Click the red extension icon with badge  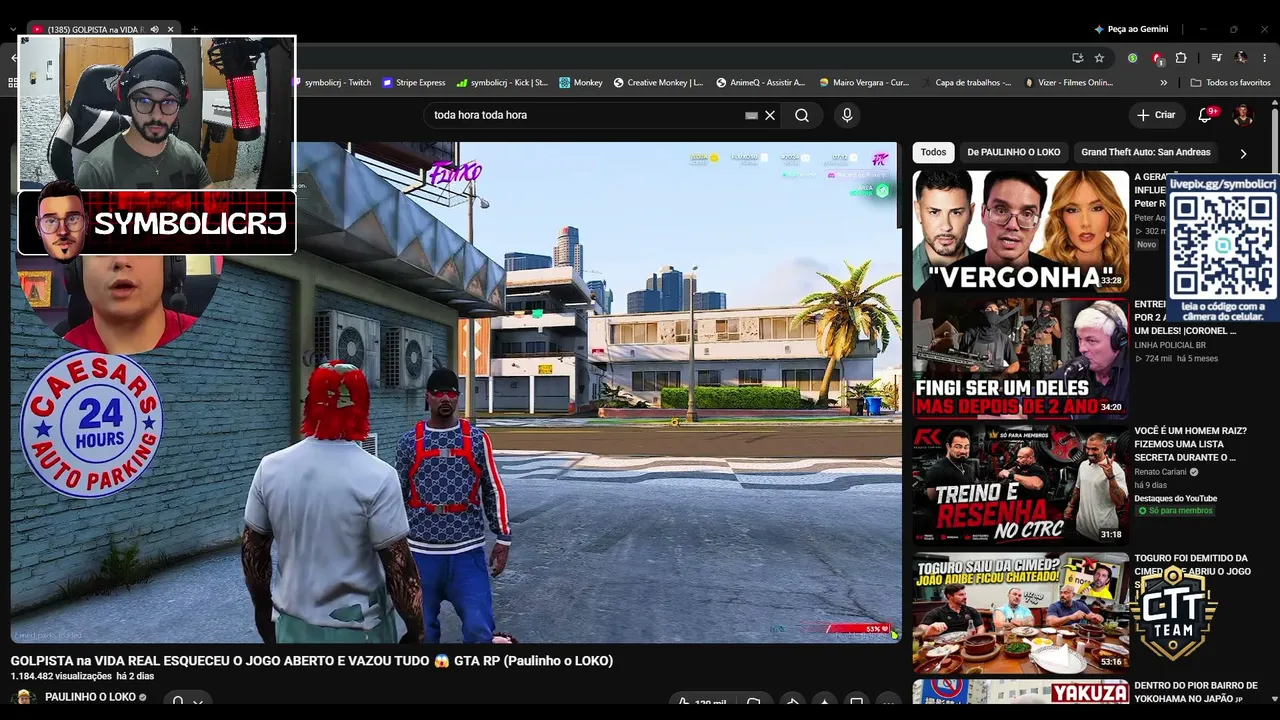tap(1157, 58)
